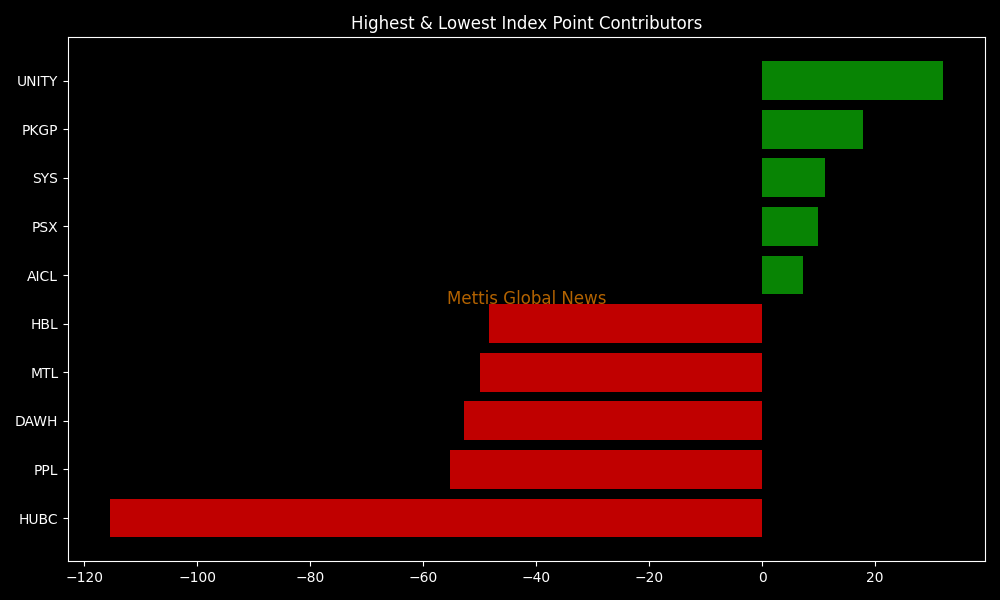Select the MTL axis label

(x=45, y=374)
